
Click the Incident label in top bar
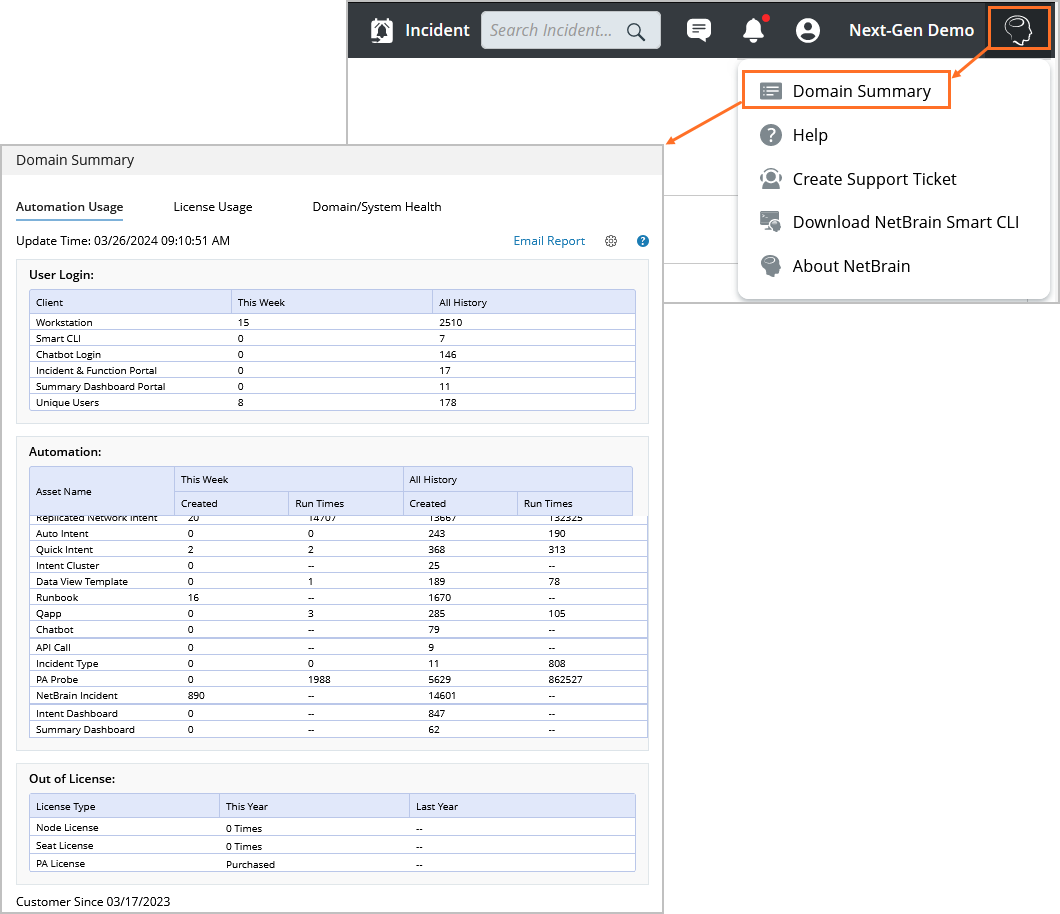coord(437,30)
